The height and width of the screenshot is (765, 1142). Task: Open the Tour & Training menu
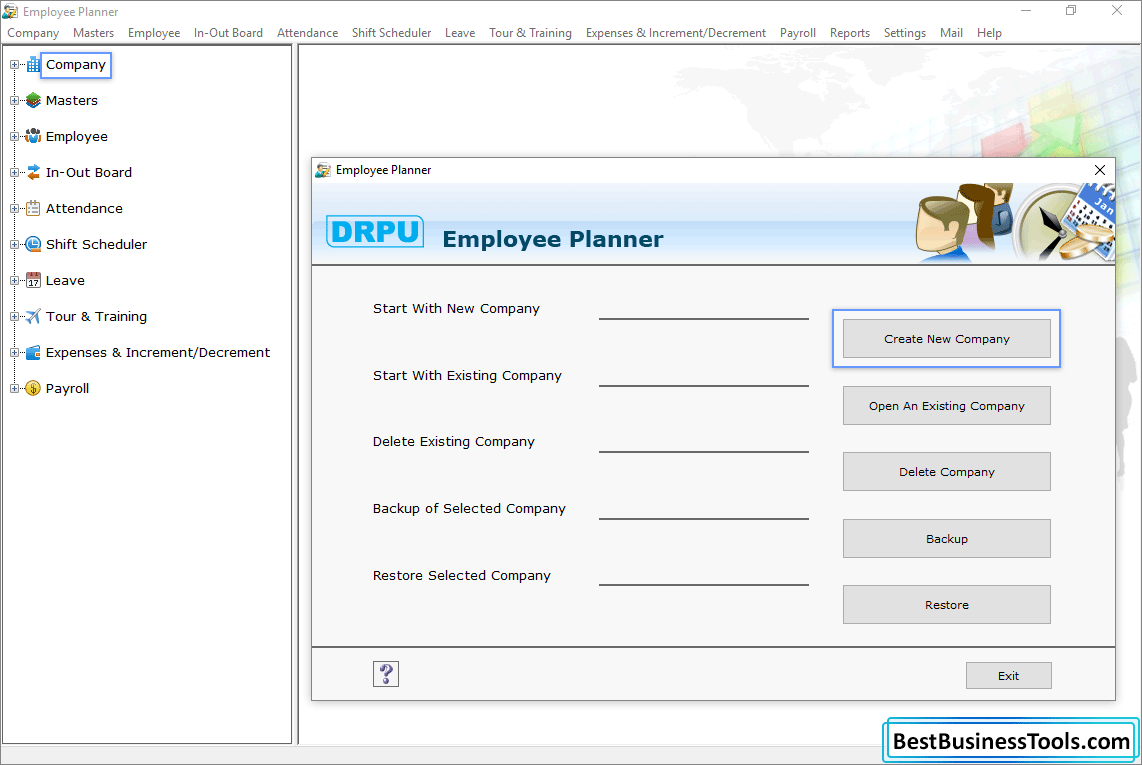(x=530, y=33)
